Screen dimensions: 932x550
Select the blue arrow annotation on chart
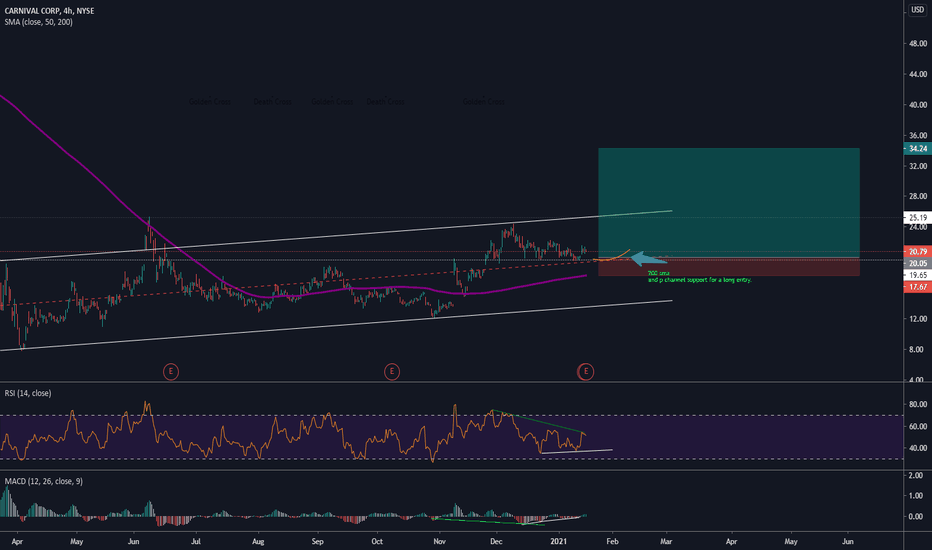click(648, 259)
